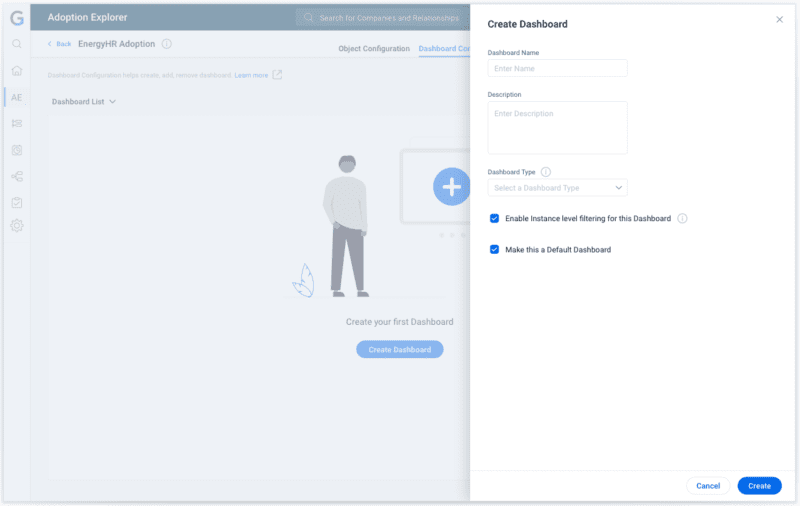800x506 pixels.
Task: Select the AE Adoption Explorer sidebar icon
Action: 17,97
